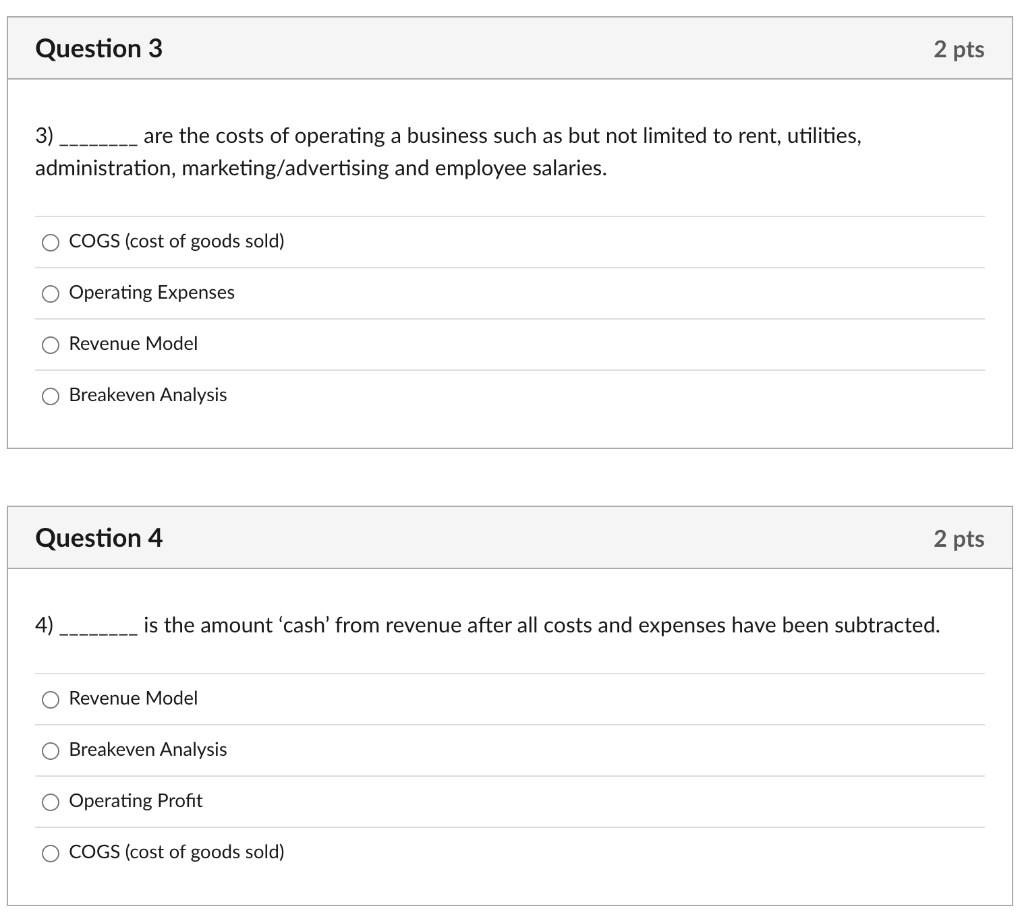Click the Operating Expenses answer label text

pyautogui.click(x=152, y=293)
